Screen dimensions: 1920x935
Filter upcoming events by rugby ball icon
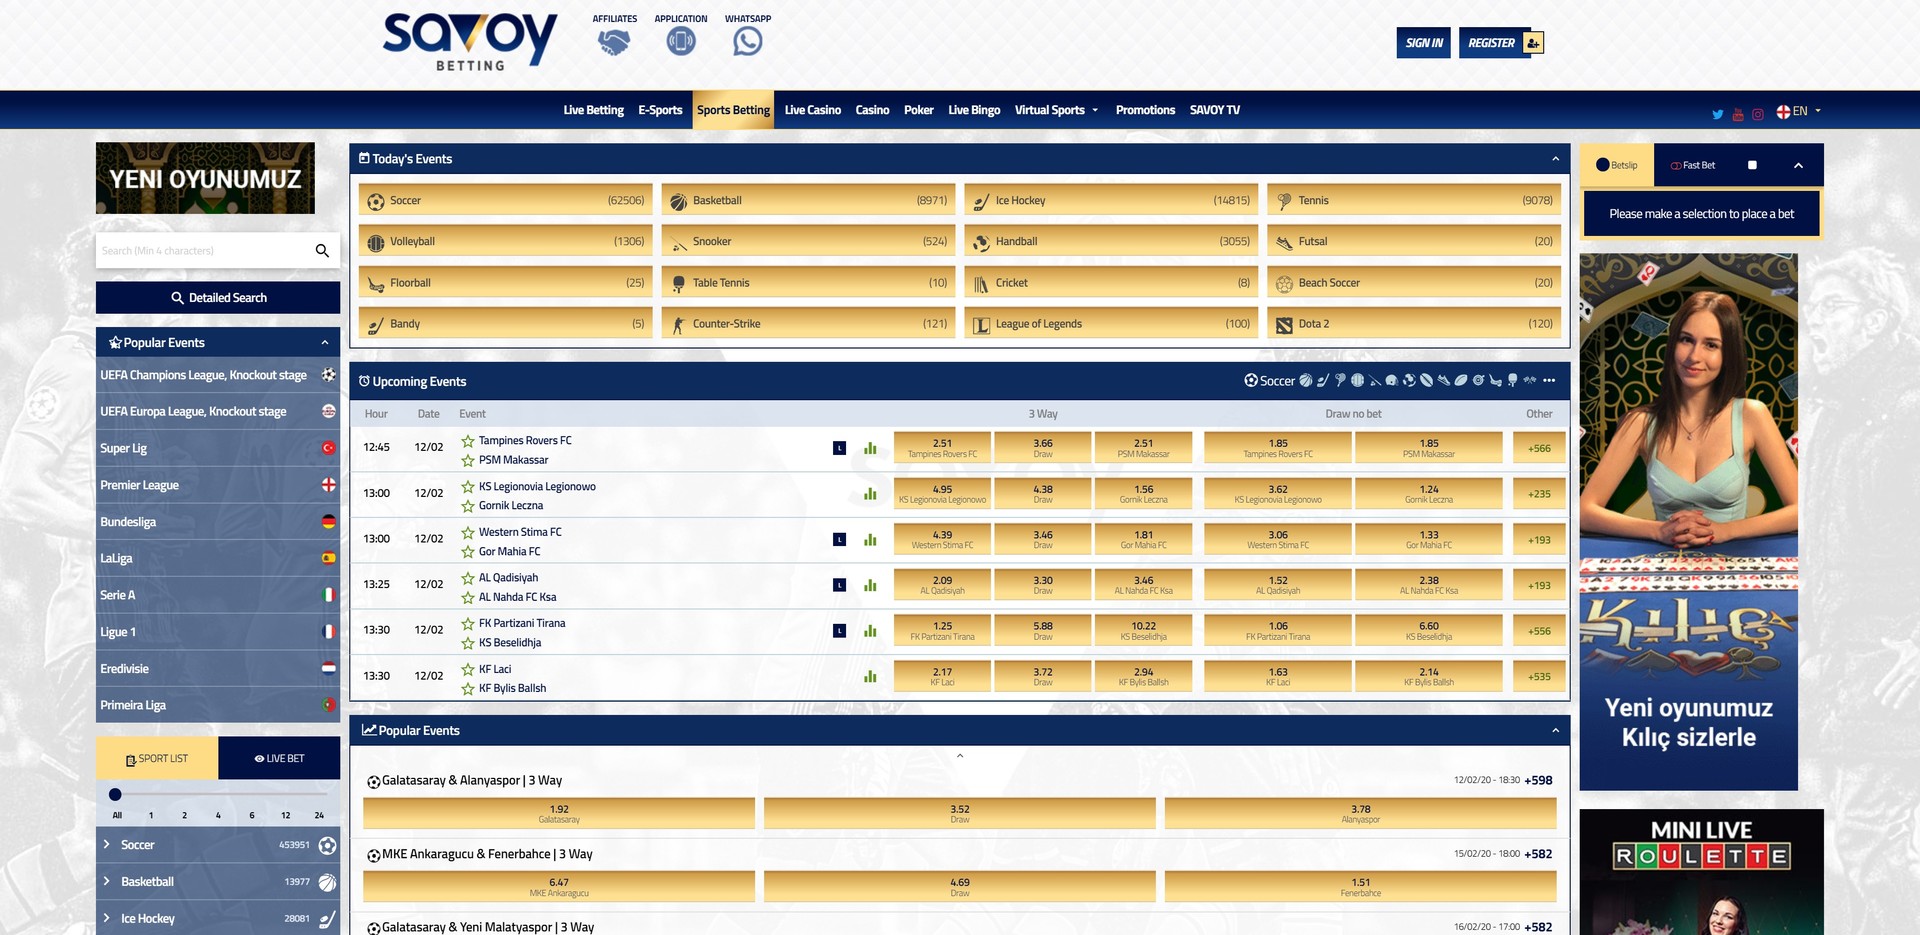click(x=1426, y=380)
